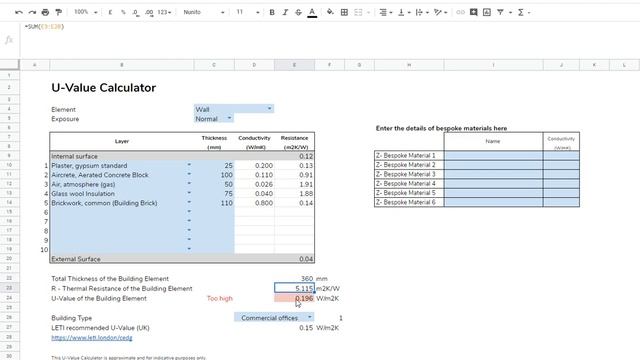Open horizontal align options
Image resolution: width=640 pixels, height=360 pixels.
pos(385,12)
